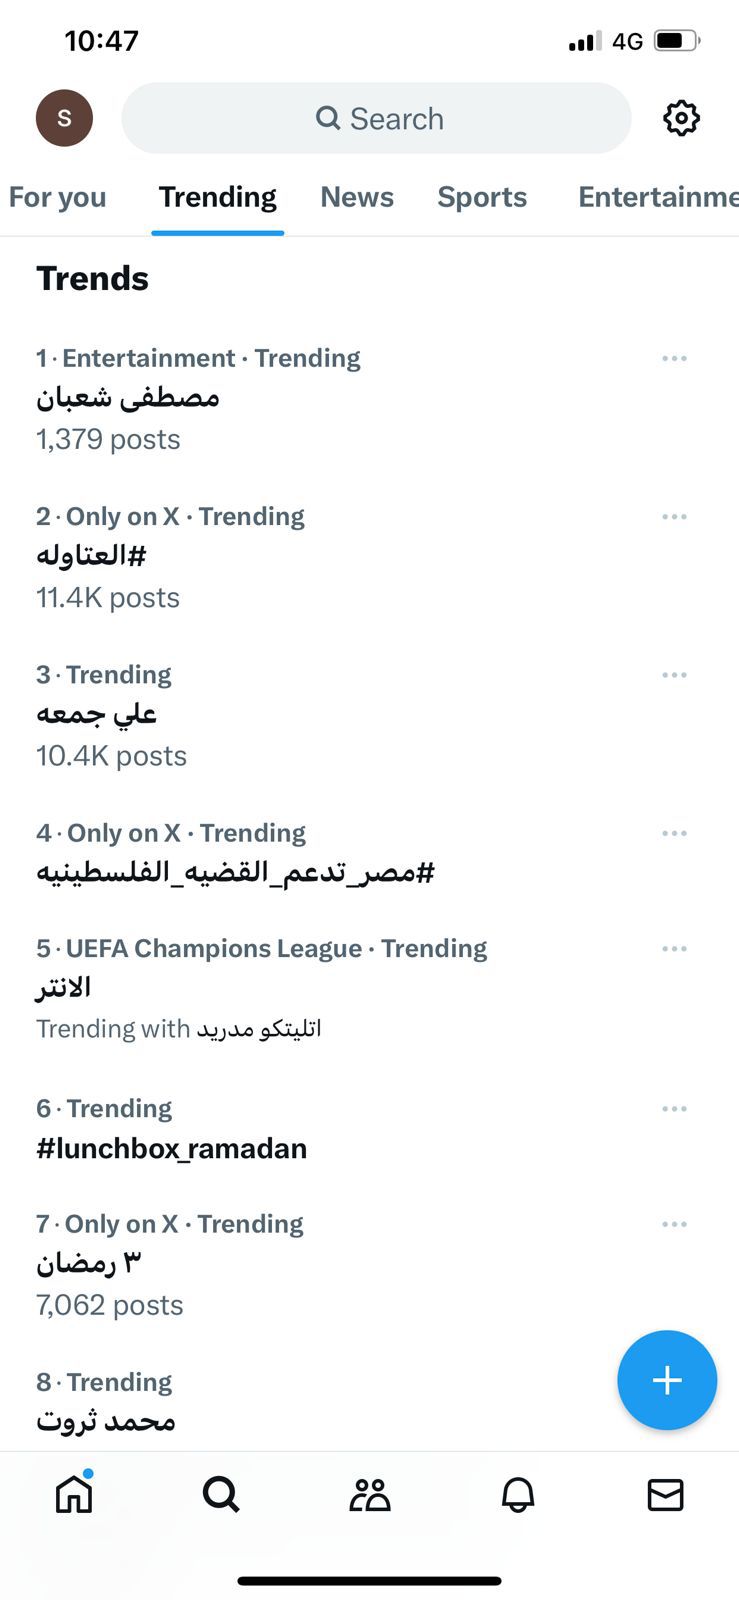The height and width of the screenshot is (1600, 739).
Task: Open the settings gear icon
Action: point(681,118)
